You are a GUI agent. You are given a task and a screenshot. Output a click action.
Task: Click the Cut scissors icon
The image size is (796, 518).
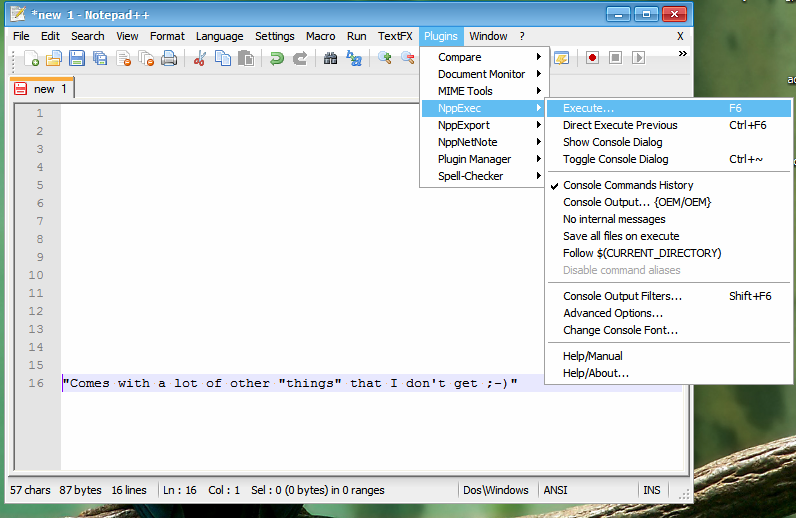click(200, 58)
